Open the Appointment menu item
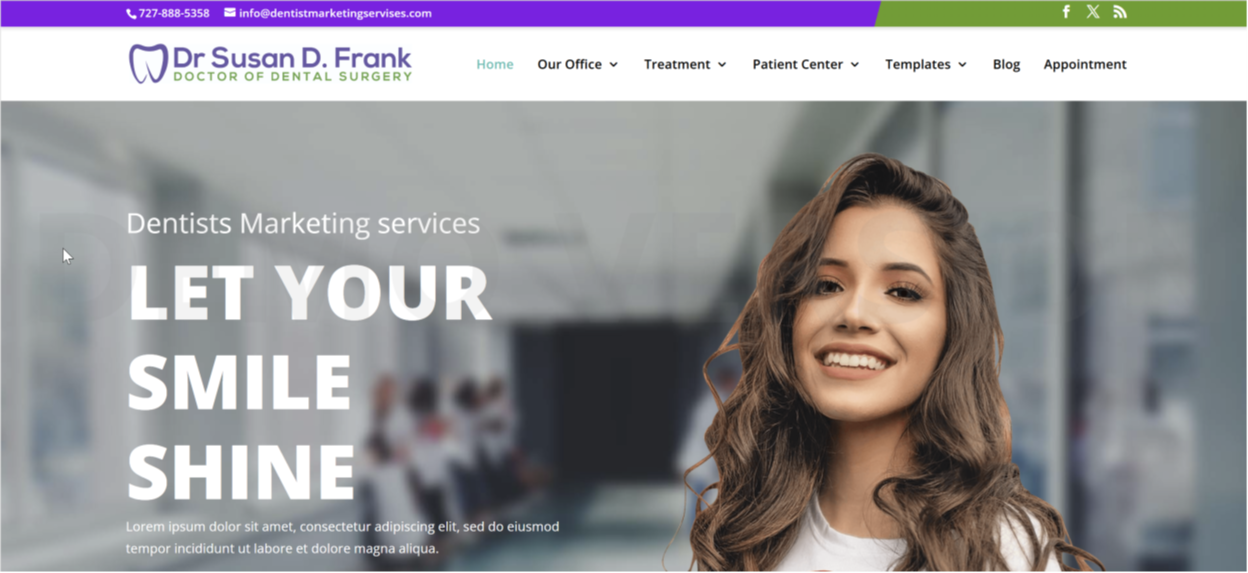 pyautogui.click(x=1085, y=64)
